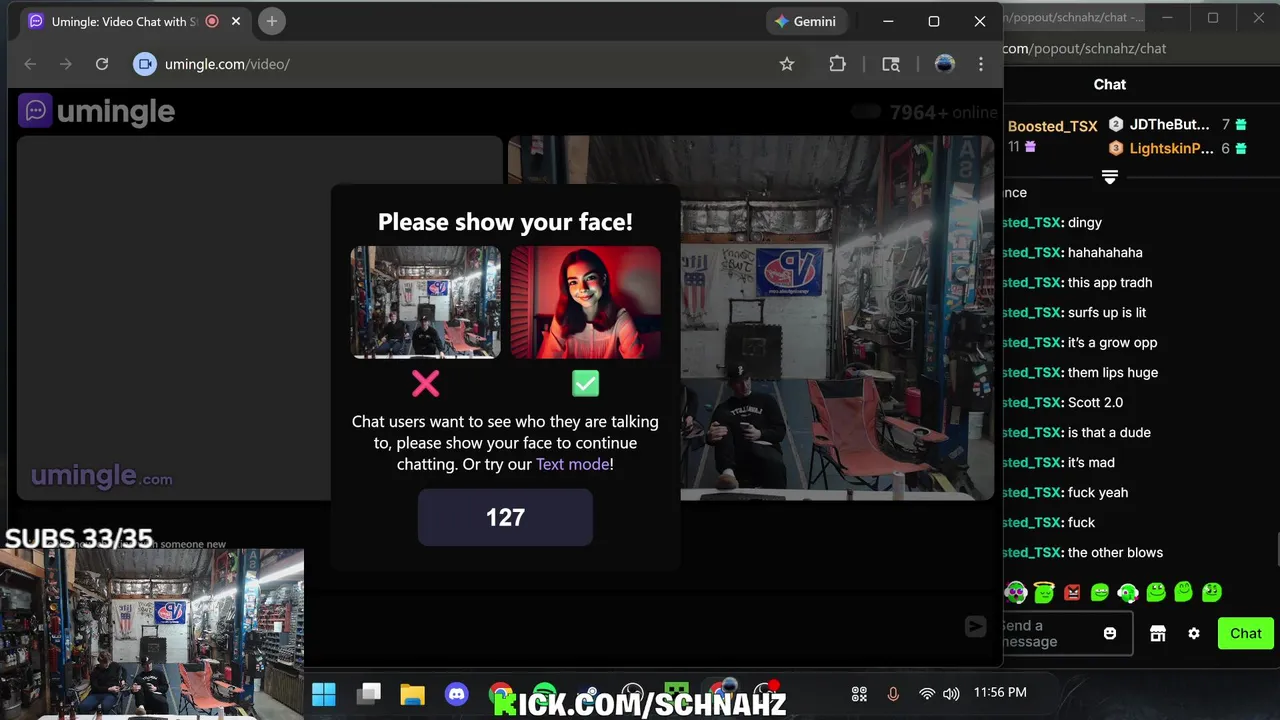1280x720 pixels.
Task: Click the chat message 'Scott 2.0'
Action: pyautogui.click(x=1095, y=402)
